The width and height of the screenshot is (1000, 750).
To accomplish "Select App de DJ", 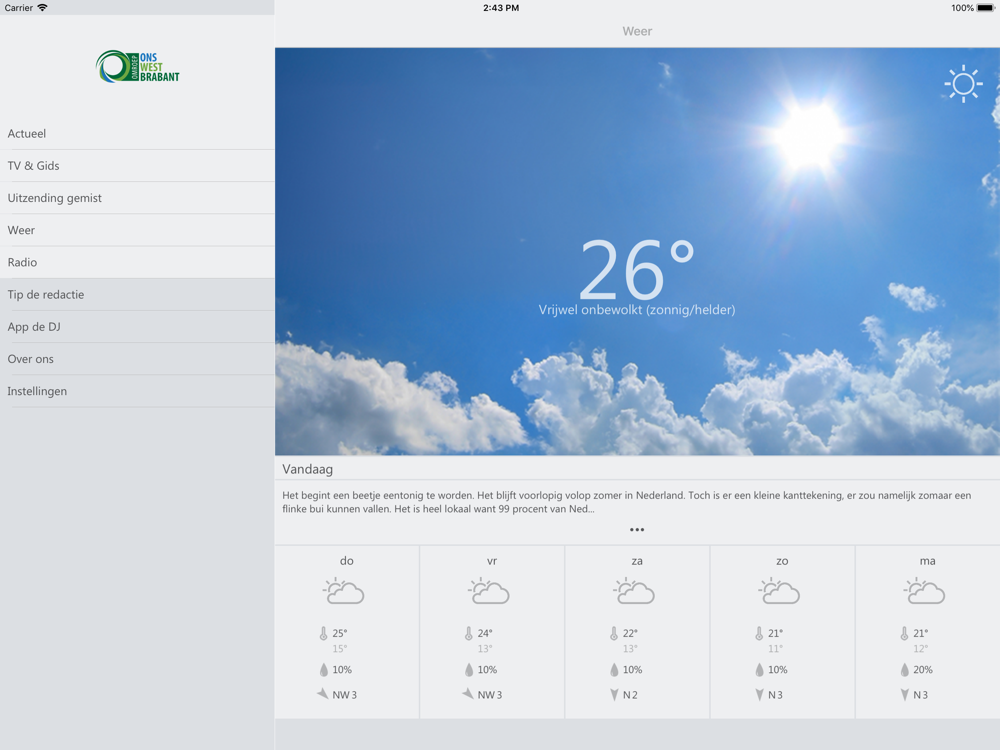I will point(137,327).
